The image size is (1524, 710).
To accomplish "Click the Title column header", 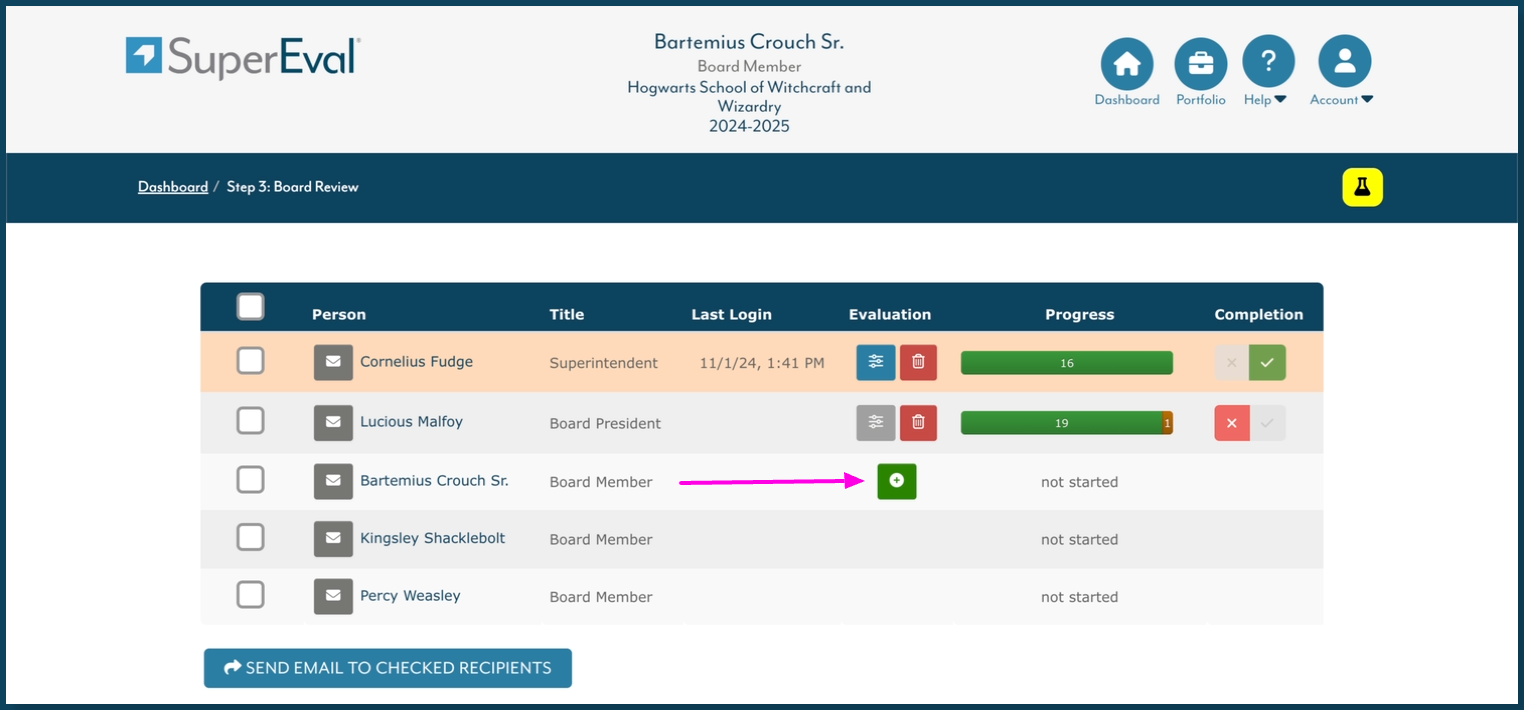I will [x=567, y=314].
